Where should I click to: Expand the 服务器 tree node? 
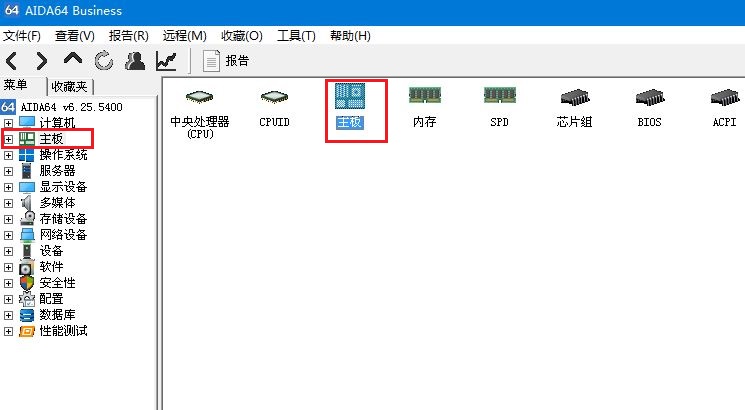8,171
